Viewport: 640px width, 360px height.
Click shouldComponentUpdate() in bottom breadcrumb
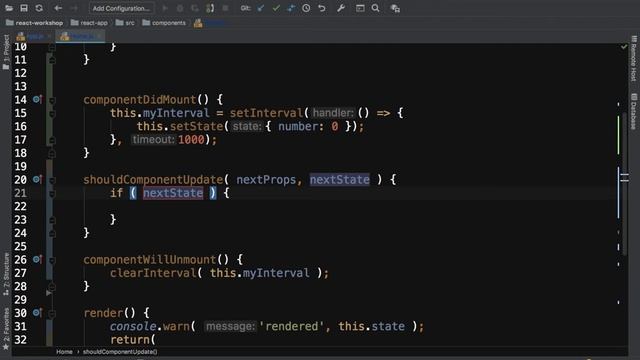coord(120,351)
